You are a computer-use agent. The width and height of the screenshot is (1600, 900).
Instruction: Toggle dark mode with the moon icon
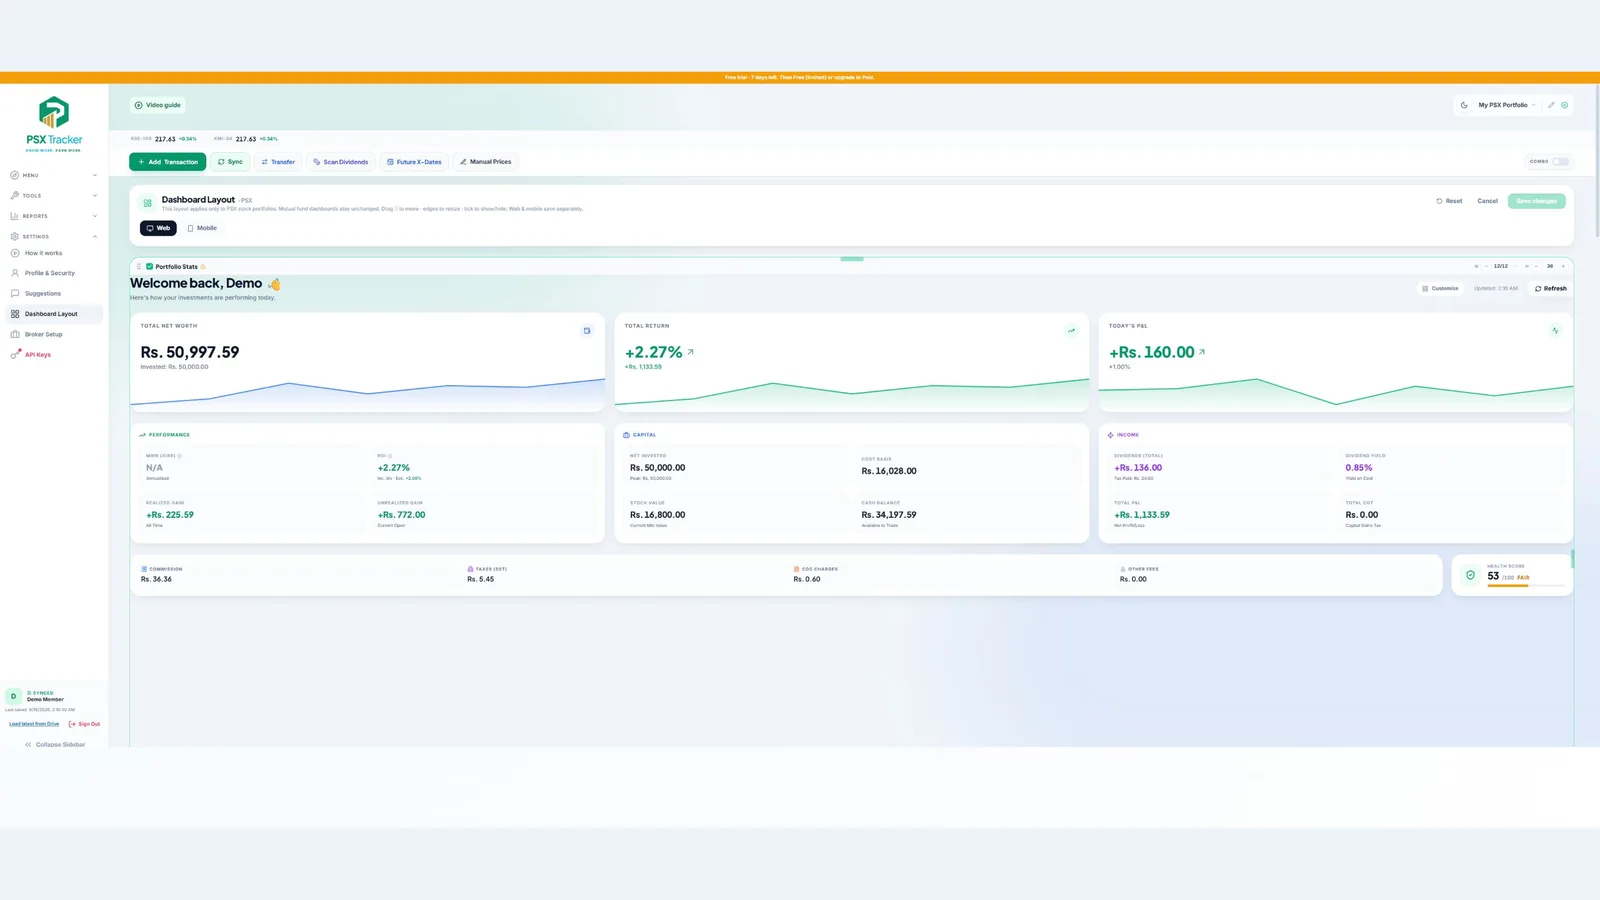tap(1464, 105)
